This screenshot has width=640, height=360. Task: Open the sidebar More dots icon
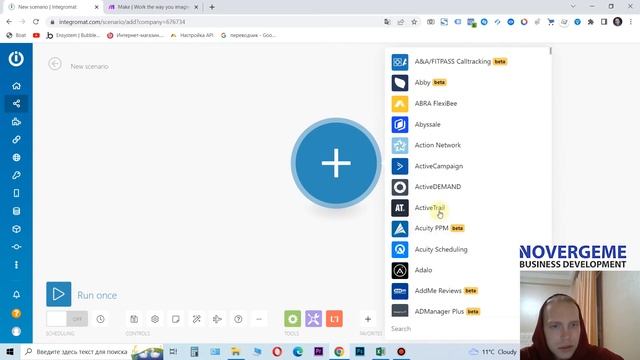tap(16, 265)
